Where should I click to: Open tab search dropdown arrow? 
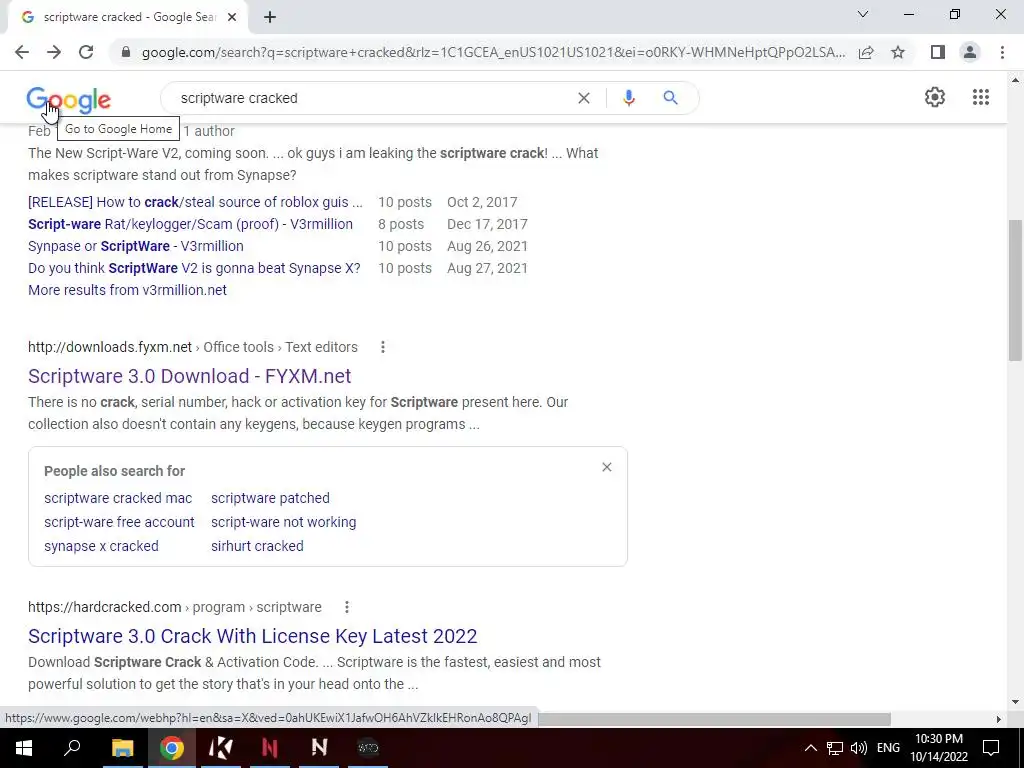click(863, 14)
